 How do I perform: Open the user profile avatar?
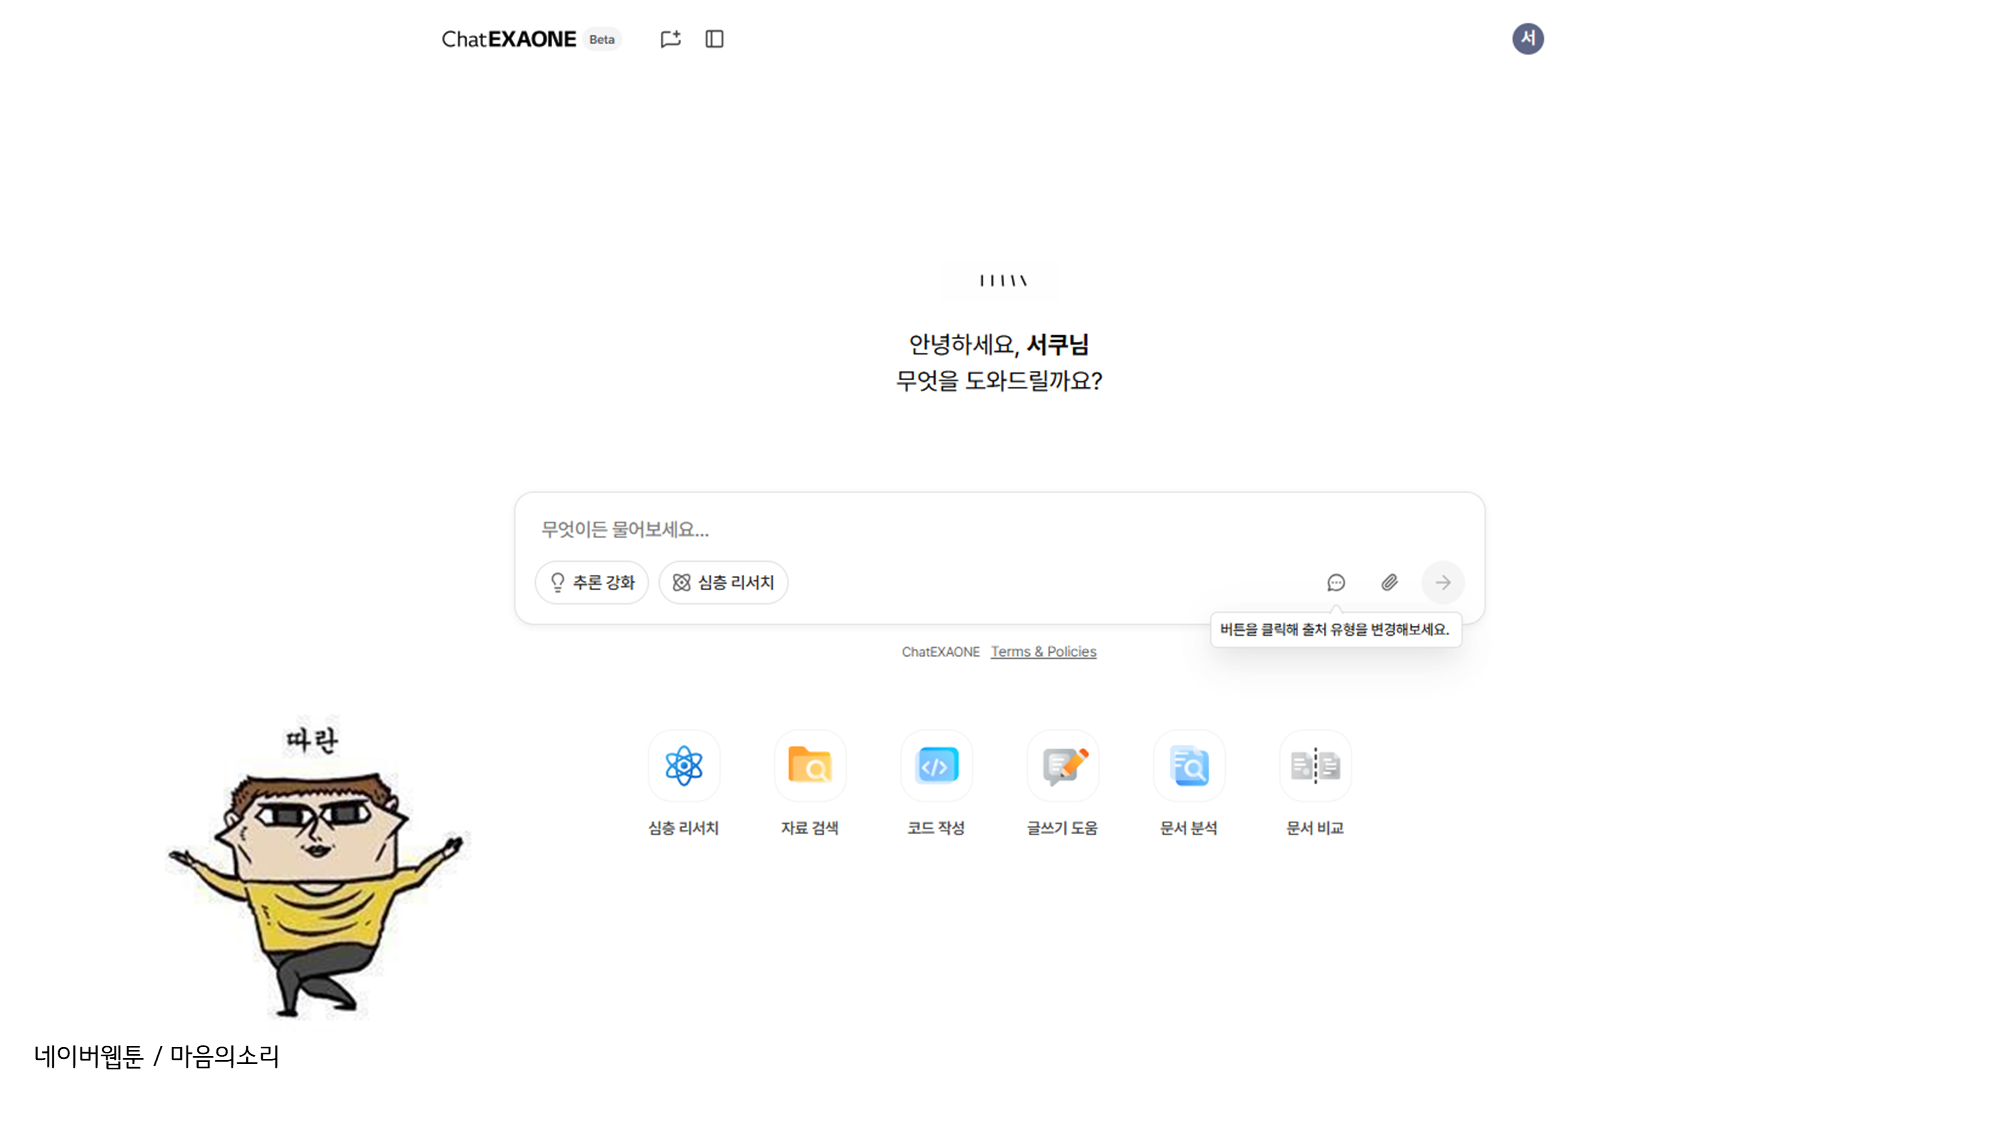(x=1527, y=39)
